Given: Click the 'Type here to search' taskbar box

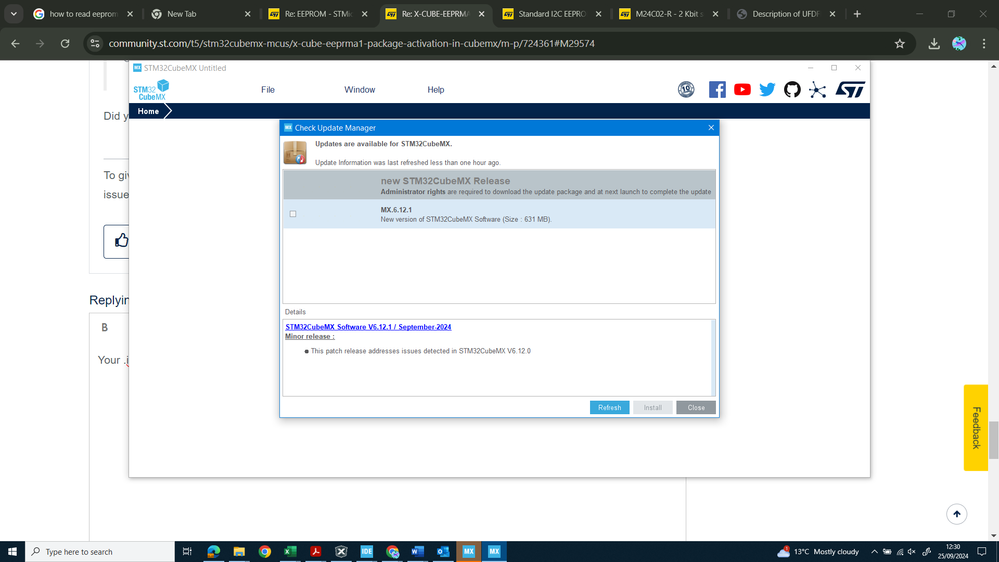Looking at the screenshot, I should click(100, 552).
